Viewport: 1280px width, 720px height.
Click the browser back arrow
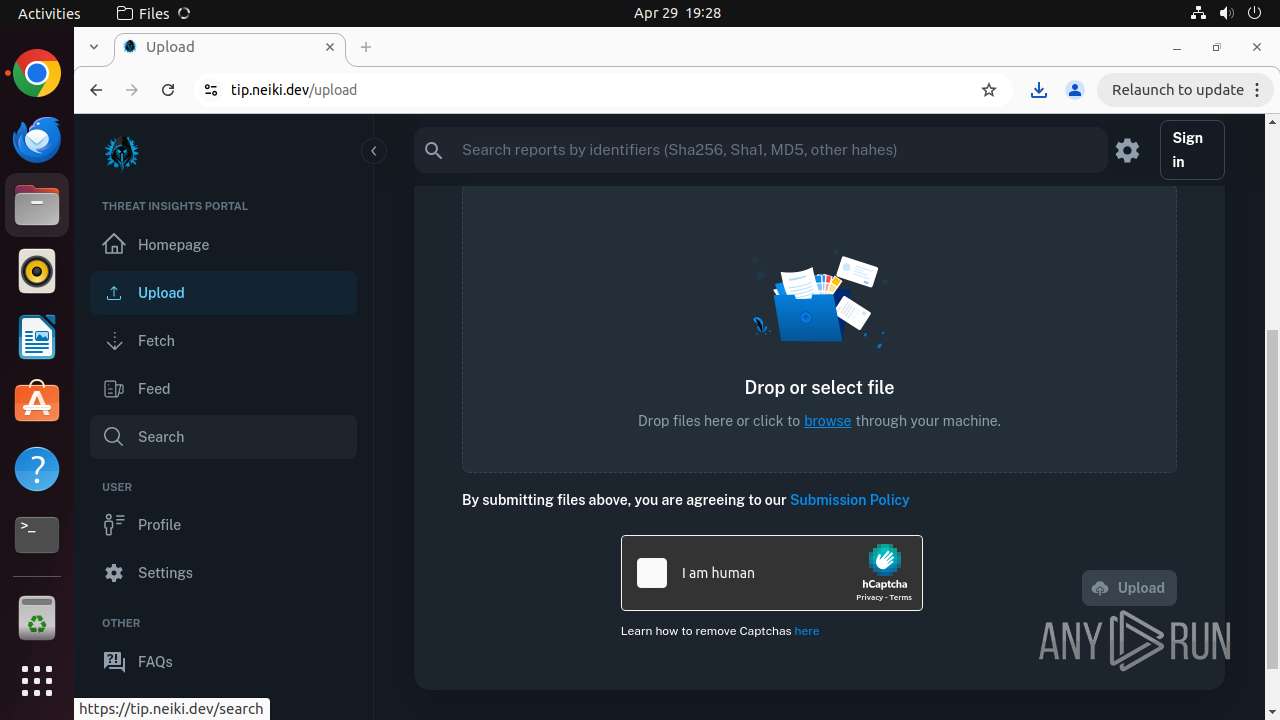click(96, 90)
